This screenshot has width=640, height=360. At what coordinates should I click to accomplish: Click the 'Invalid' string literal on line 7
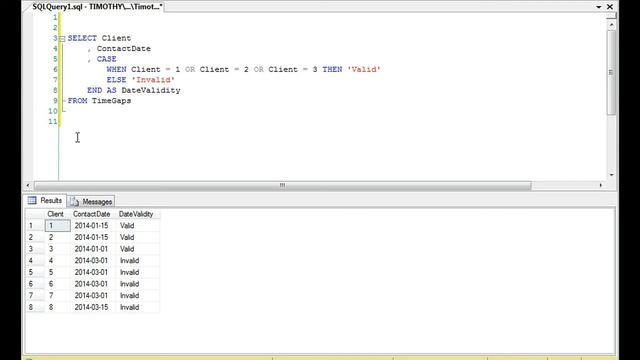coord(153,80)
